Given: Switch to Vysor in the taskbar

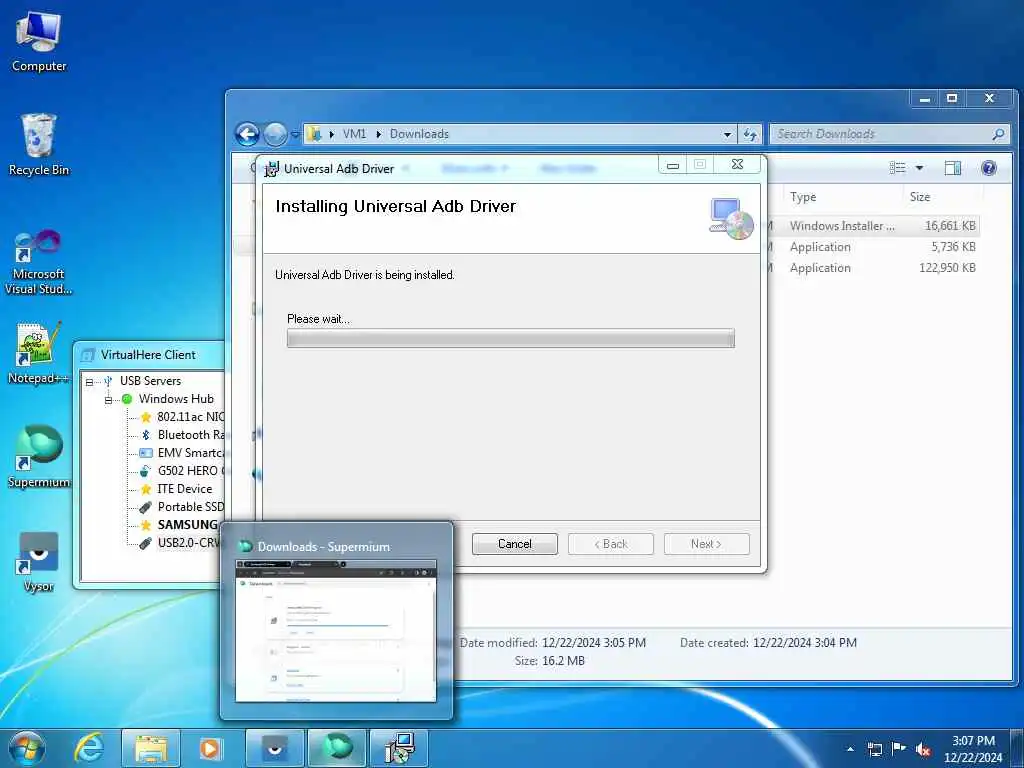Looking at the screenshot, I should point(275,748).
